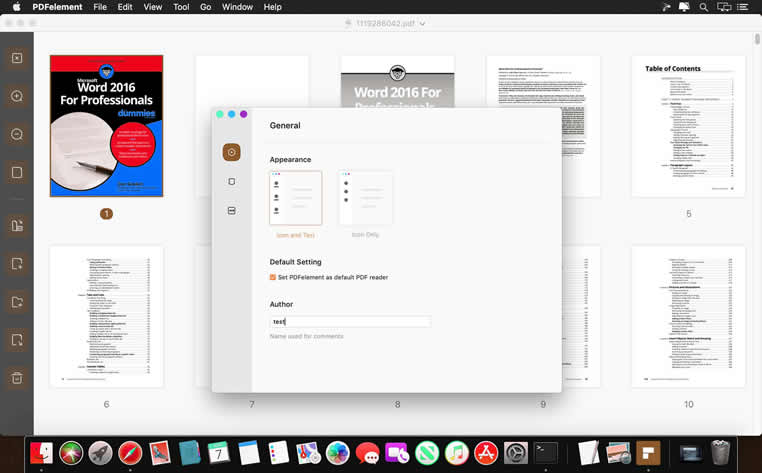
Task: Zoom out using the magnifier minus icon
Action: tap(17, 134)
